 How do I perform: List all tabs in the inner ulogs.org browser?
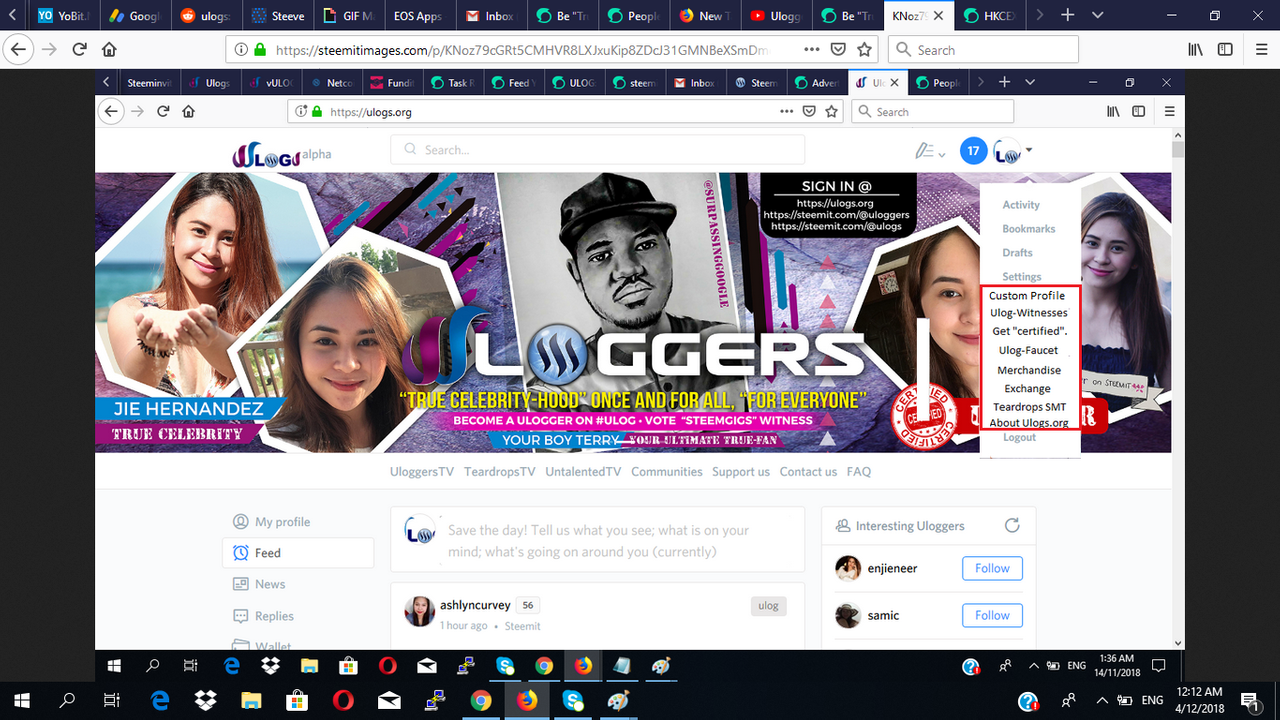[1031, 83]
